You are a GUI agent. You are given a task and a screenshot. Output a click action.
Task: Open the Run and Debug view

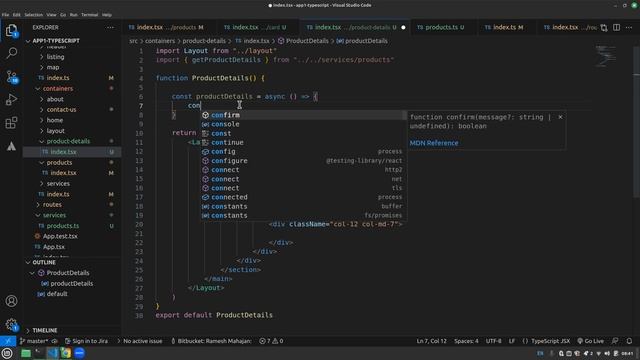pos(11,100)
